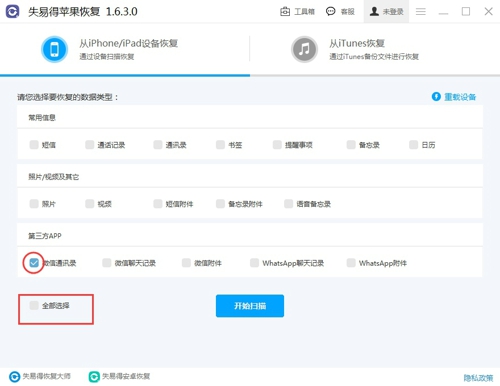Open 失易得安卓恢复 footer icon
Image resolution: width=500 pixels, height=386 pixels.
[94, 377]
